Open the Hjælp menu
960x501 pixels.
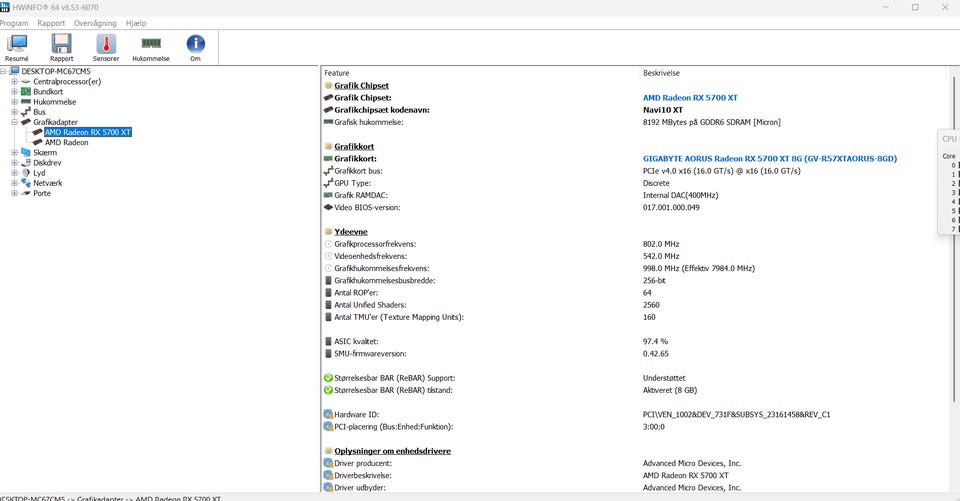(x=136, y=23)
